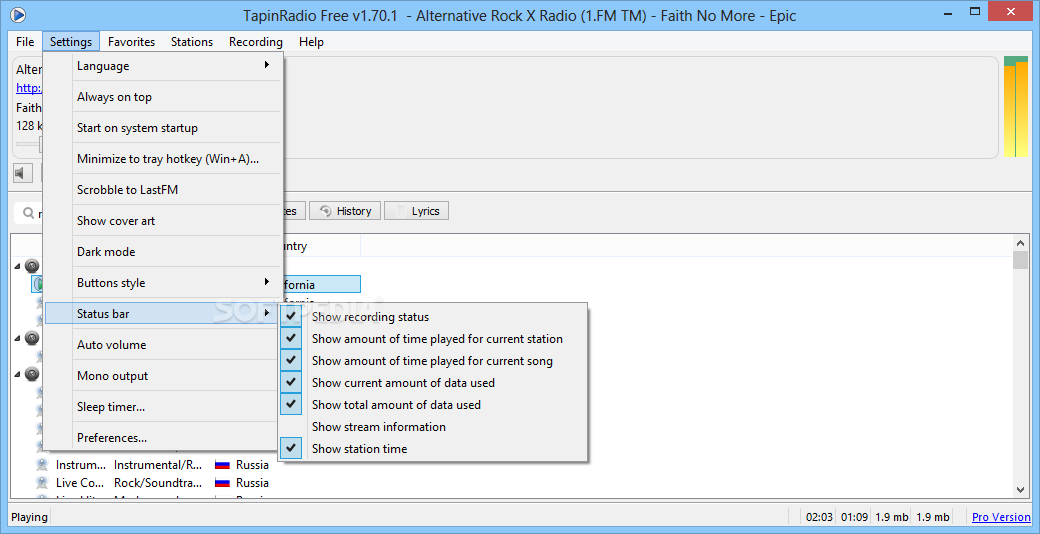
Task: Click the Rock/Soundtra... genre cell
Action: point(158,482)
